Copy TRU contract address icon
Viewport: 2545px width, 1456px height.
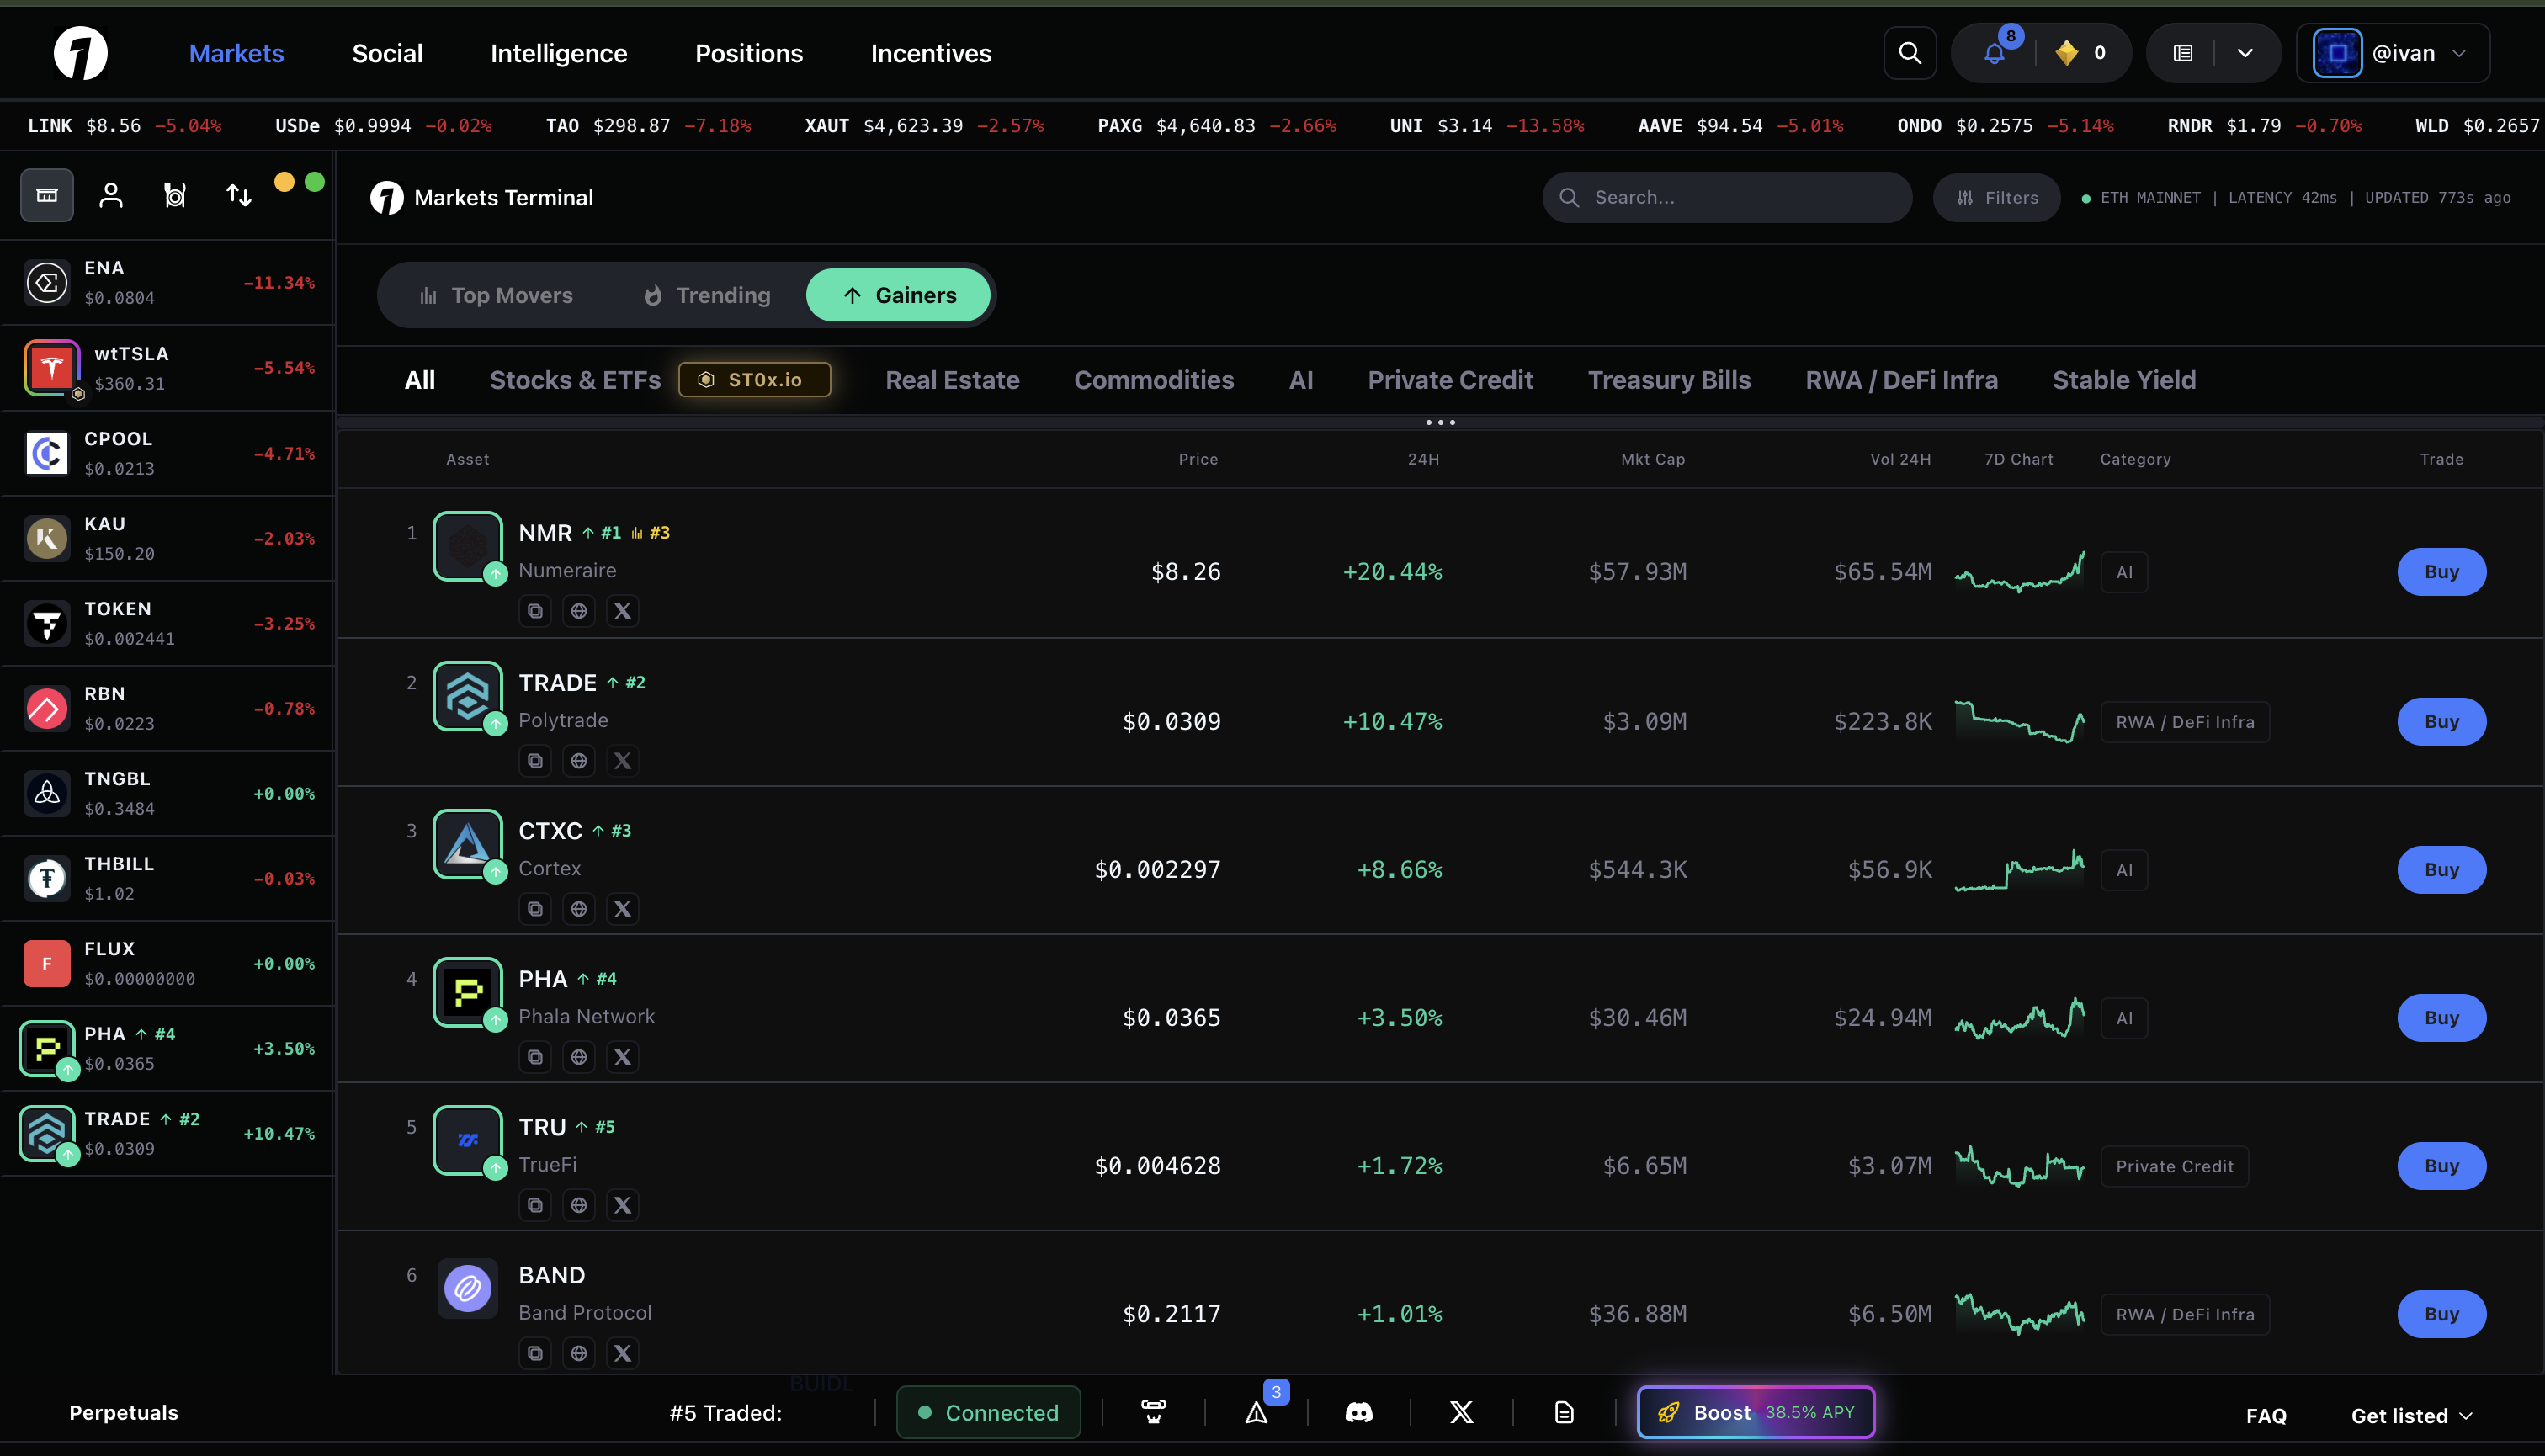(x=535, y=1205)
